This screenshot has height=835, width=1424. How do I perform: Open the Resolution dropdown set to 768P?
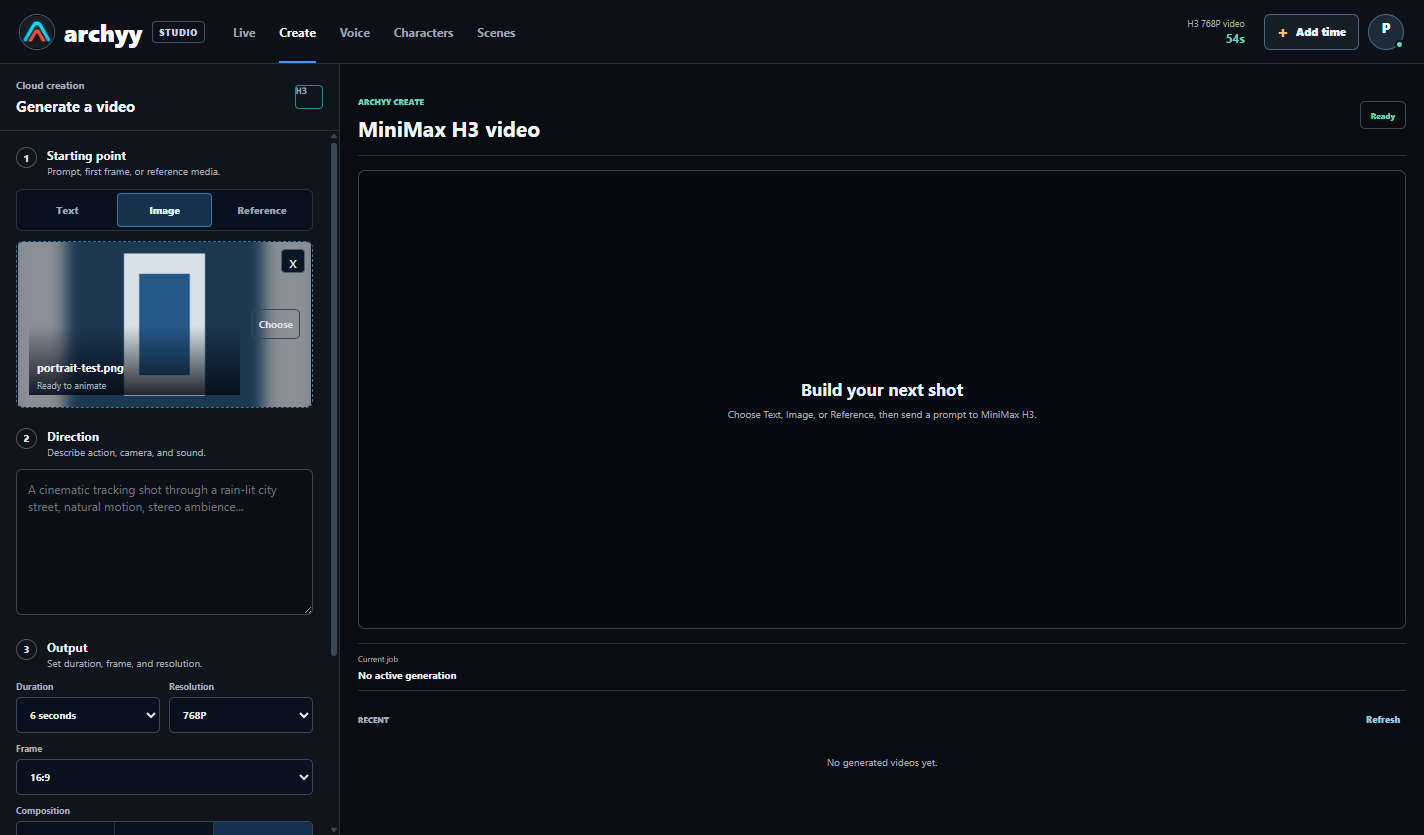(x=241, y=715)
